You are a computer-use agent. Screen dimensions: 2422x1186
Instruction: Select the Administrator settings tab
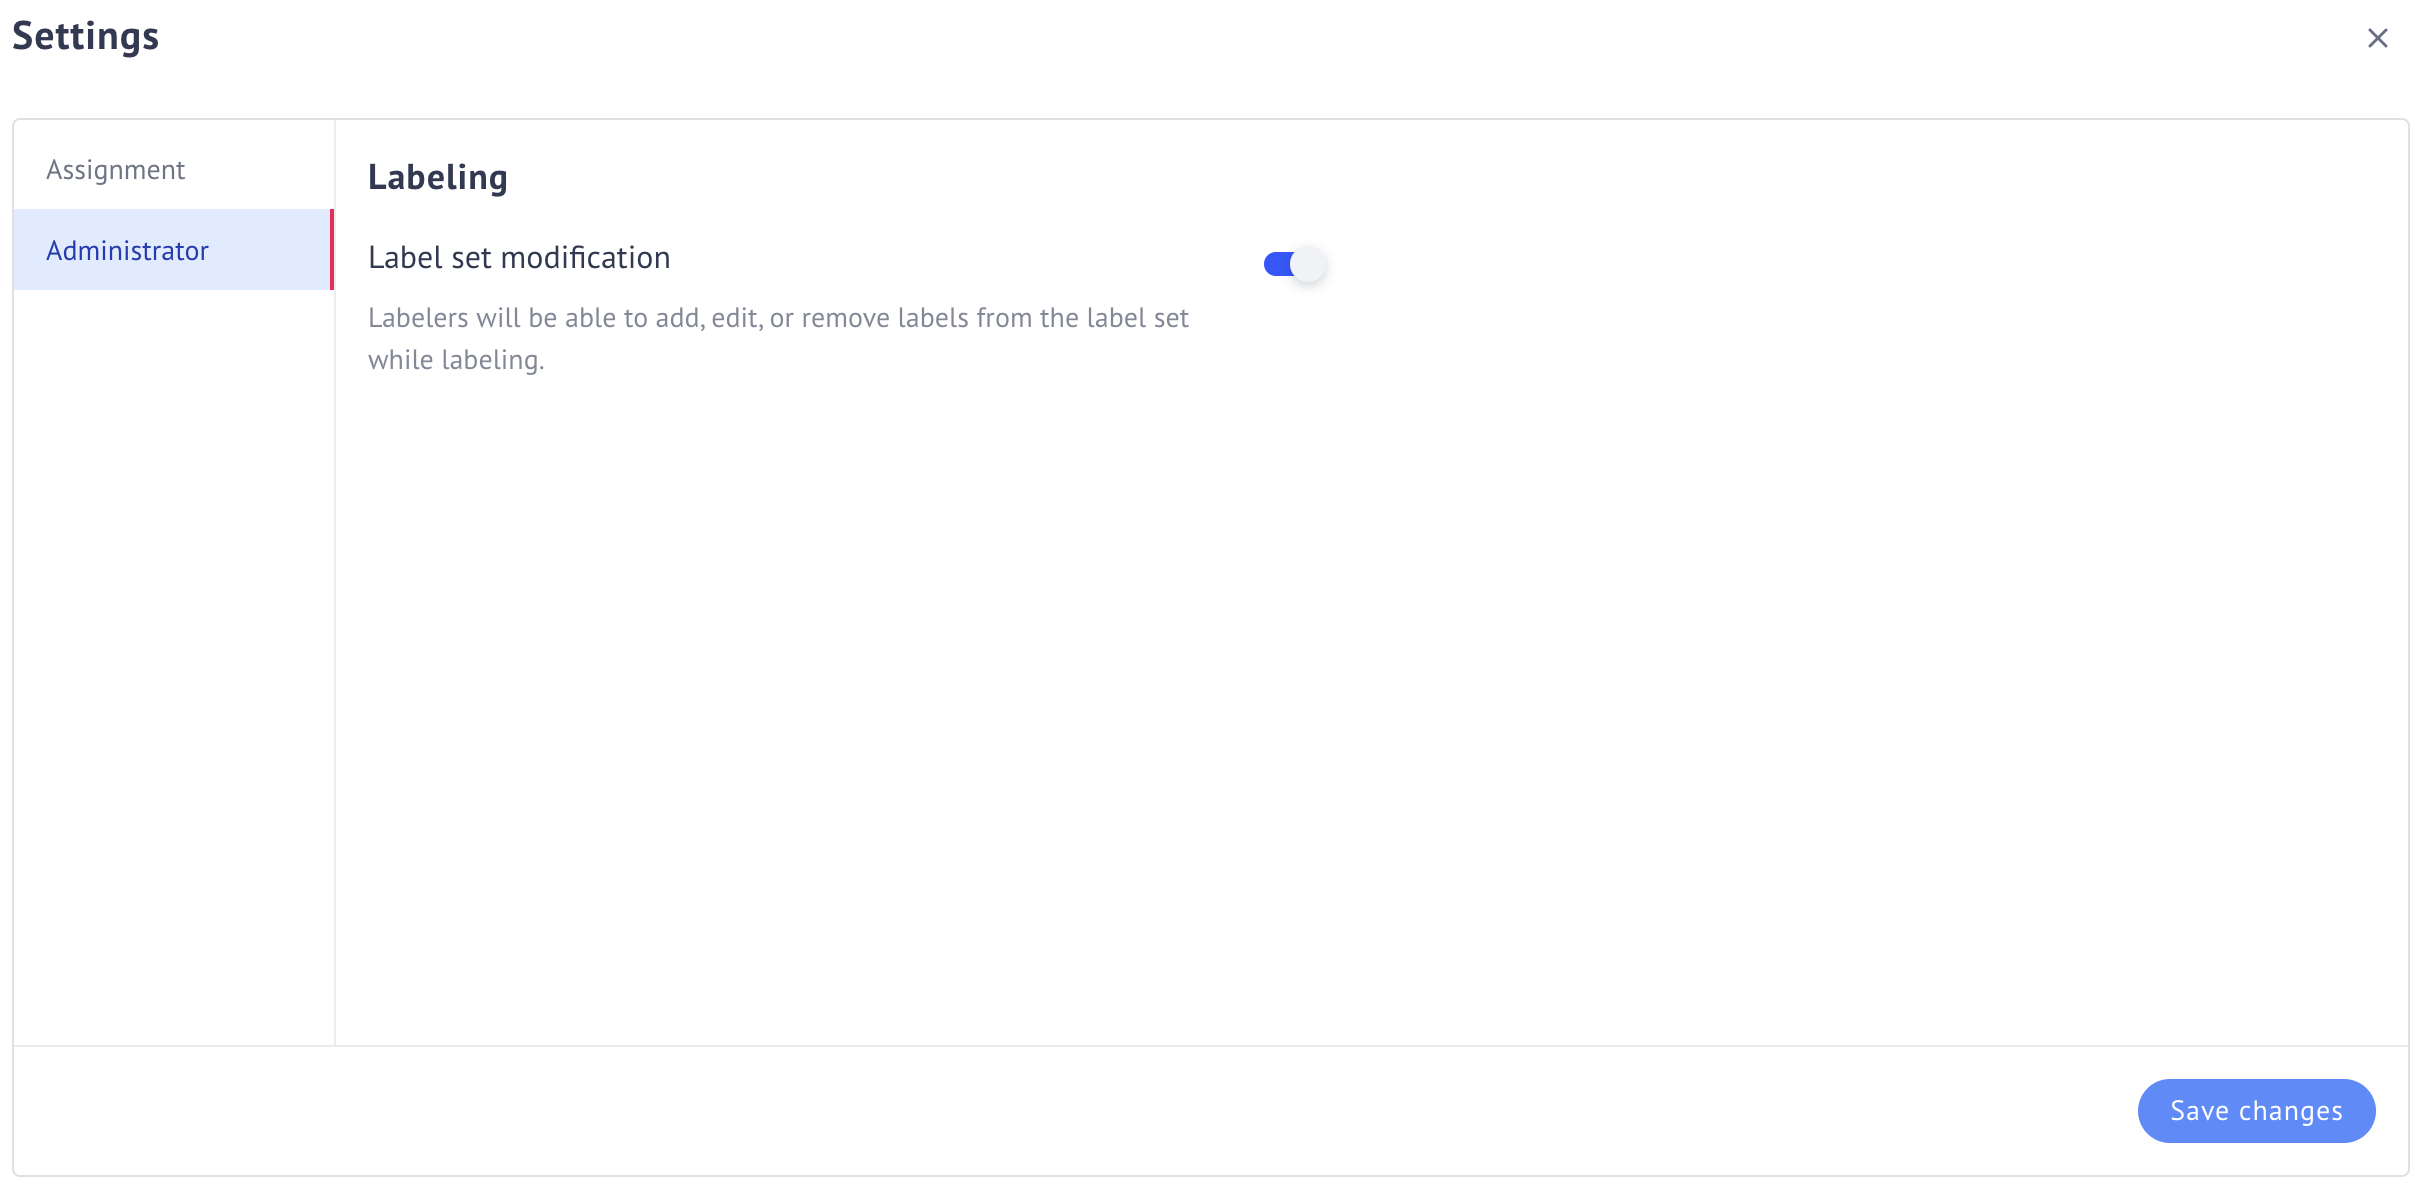tap(172, 250)
